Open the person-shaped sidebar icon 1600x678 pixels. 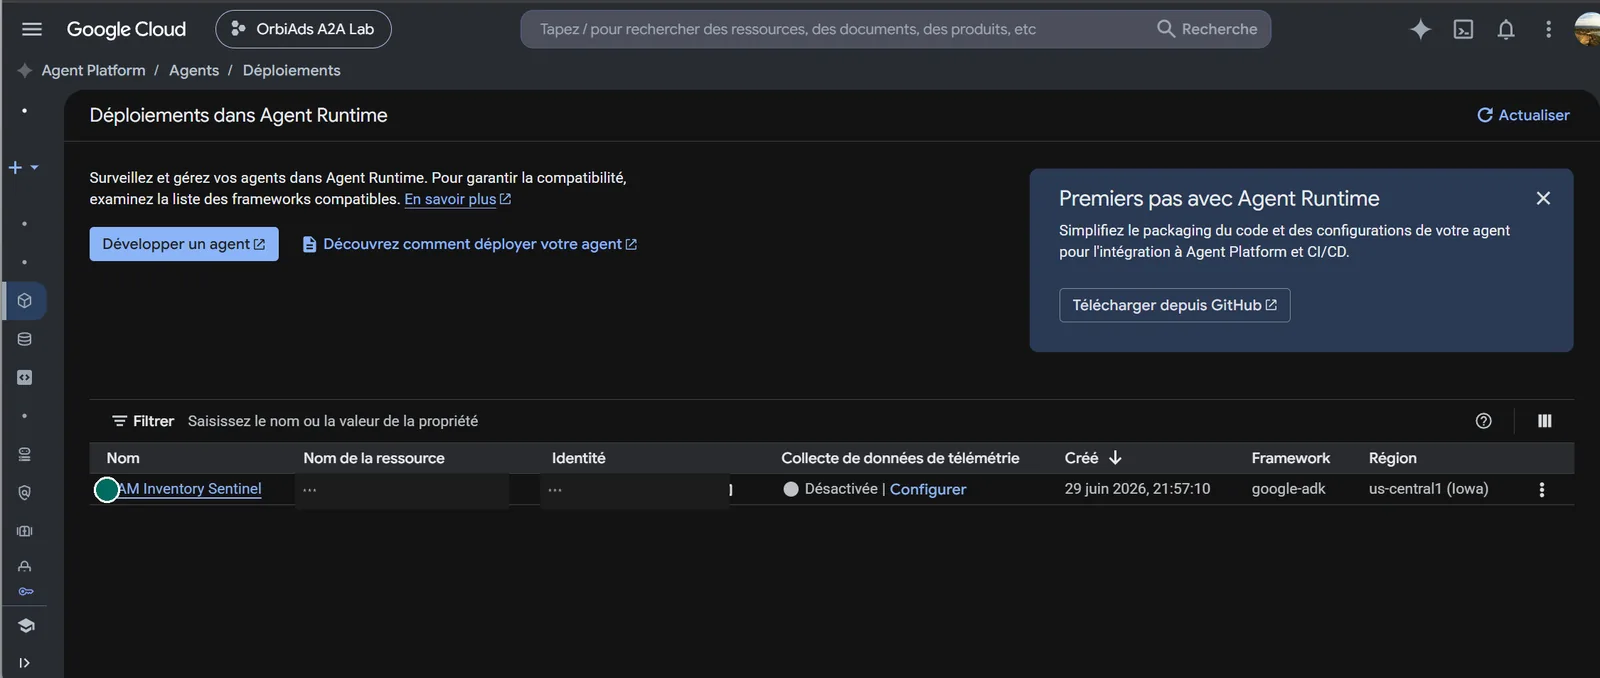coord(25,566)
